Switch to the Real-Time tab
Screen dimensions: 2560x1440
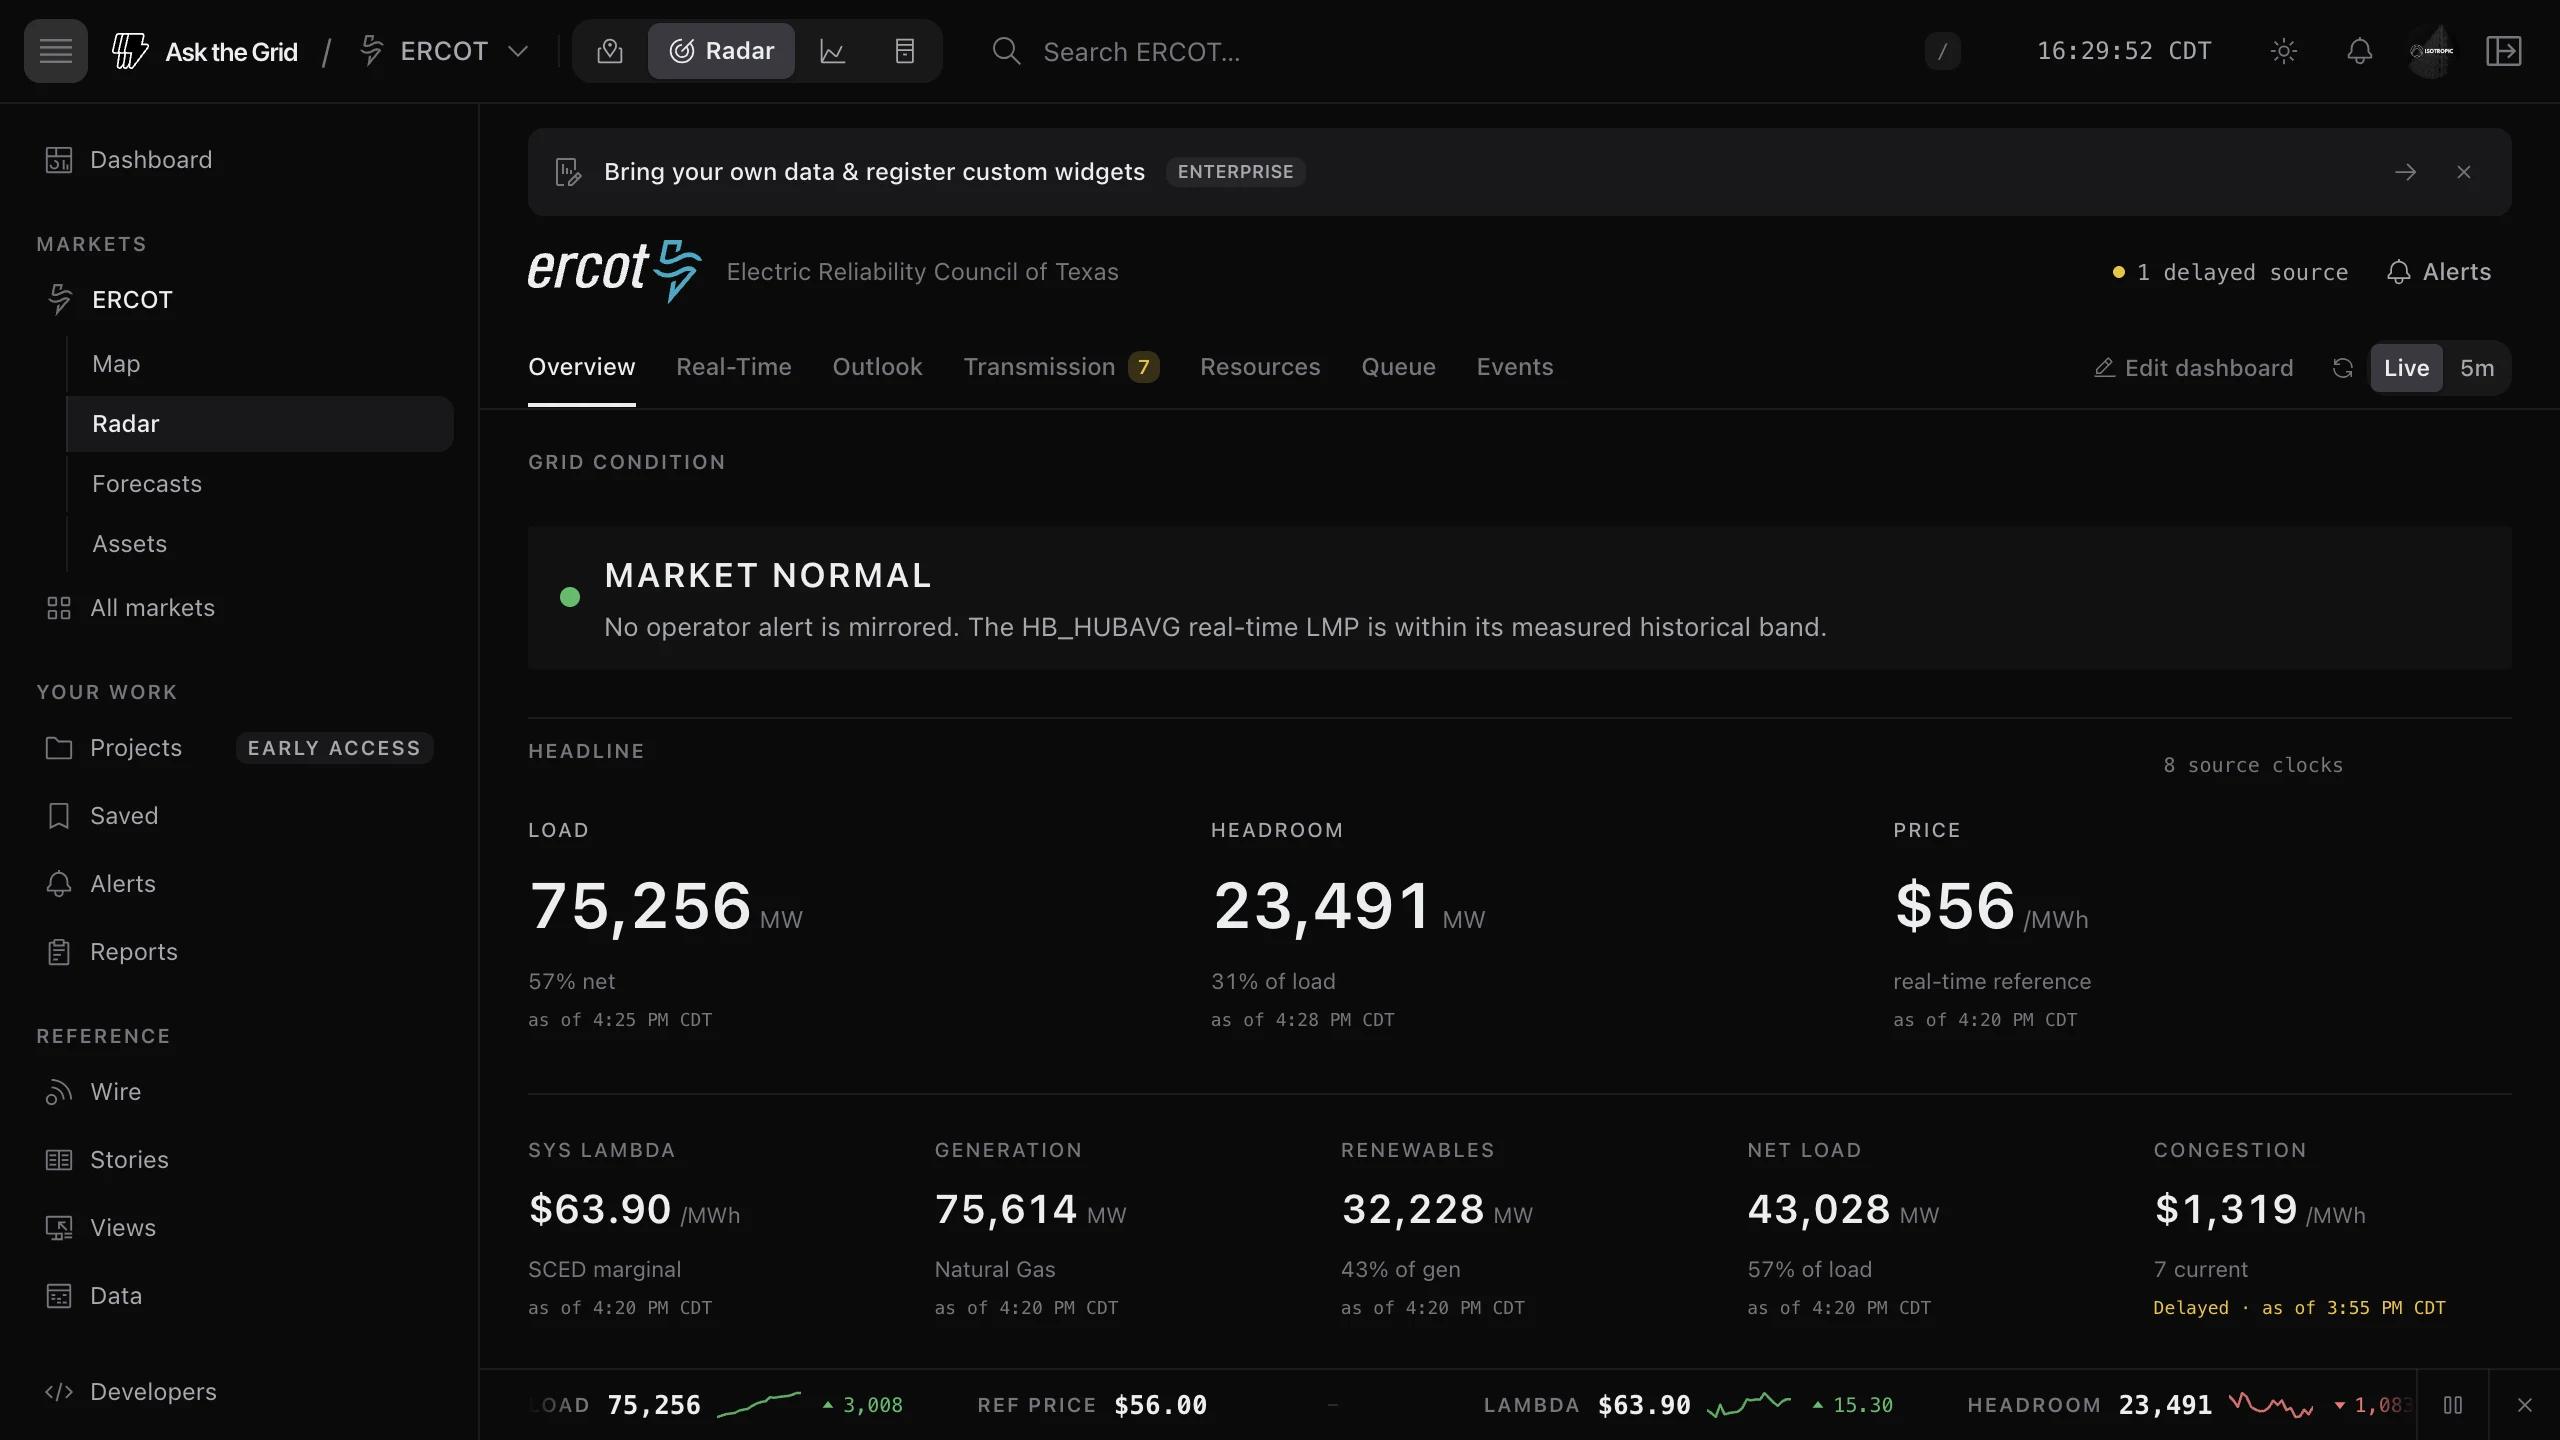click(x=734, y=367)
